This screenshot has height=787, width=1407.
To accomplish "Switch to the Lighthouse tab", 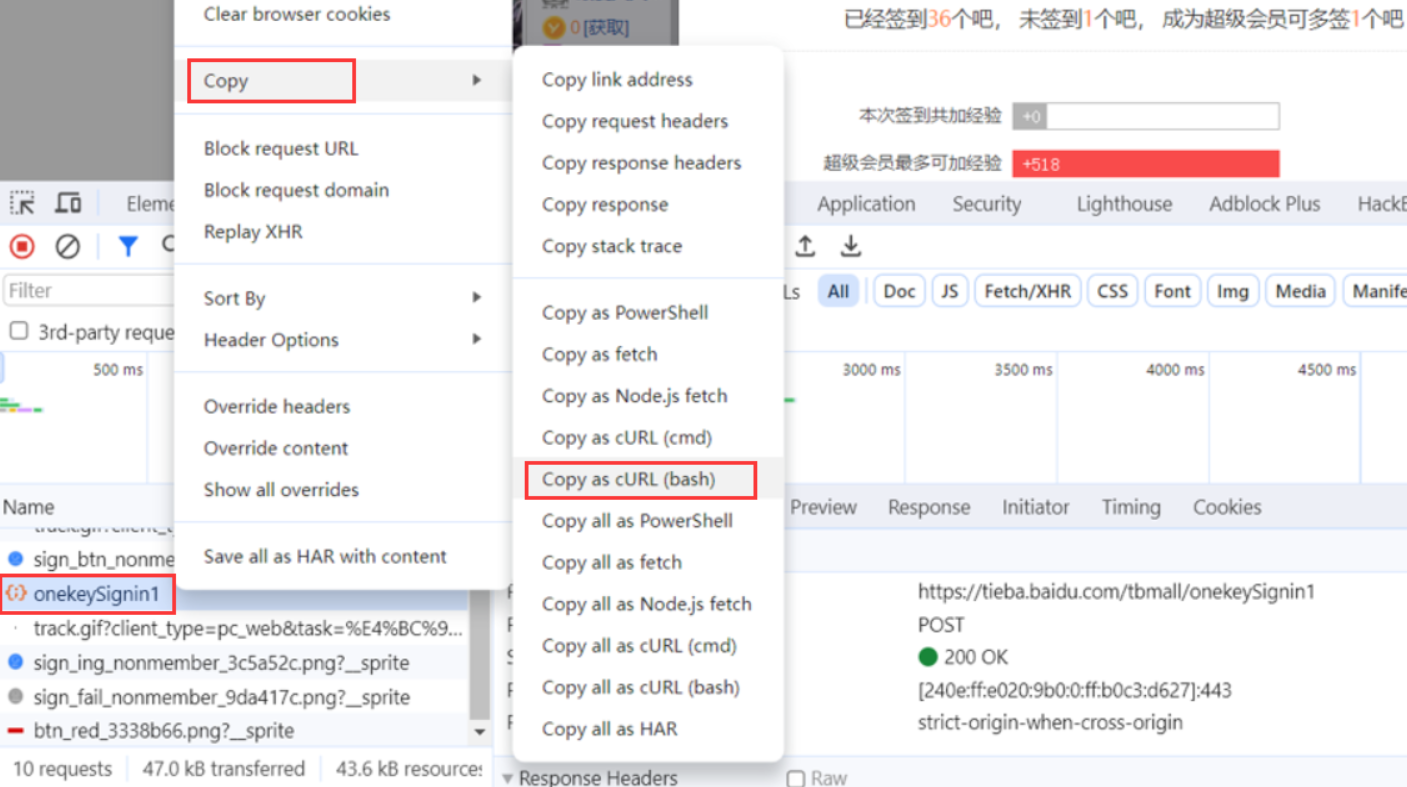I will coord(1124,204).
